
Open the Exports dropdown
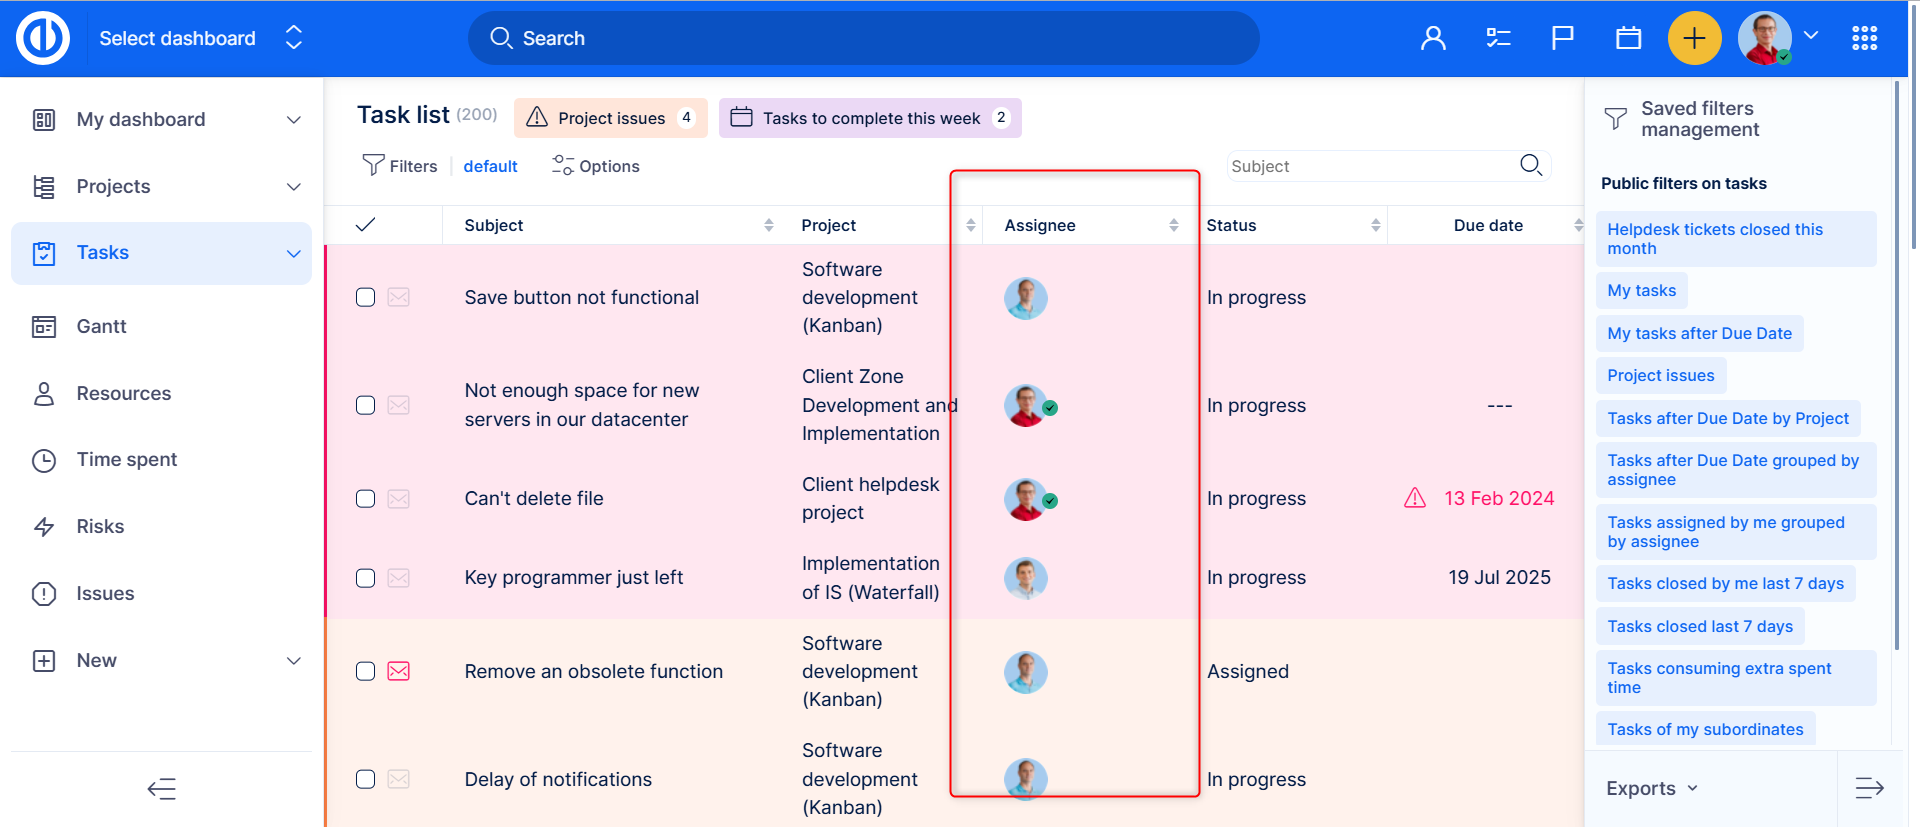click(x=1651, y=788)
